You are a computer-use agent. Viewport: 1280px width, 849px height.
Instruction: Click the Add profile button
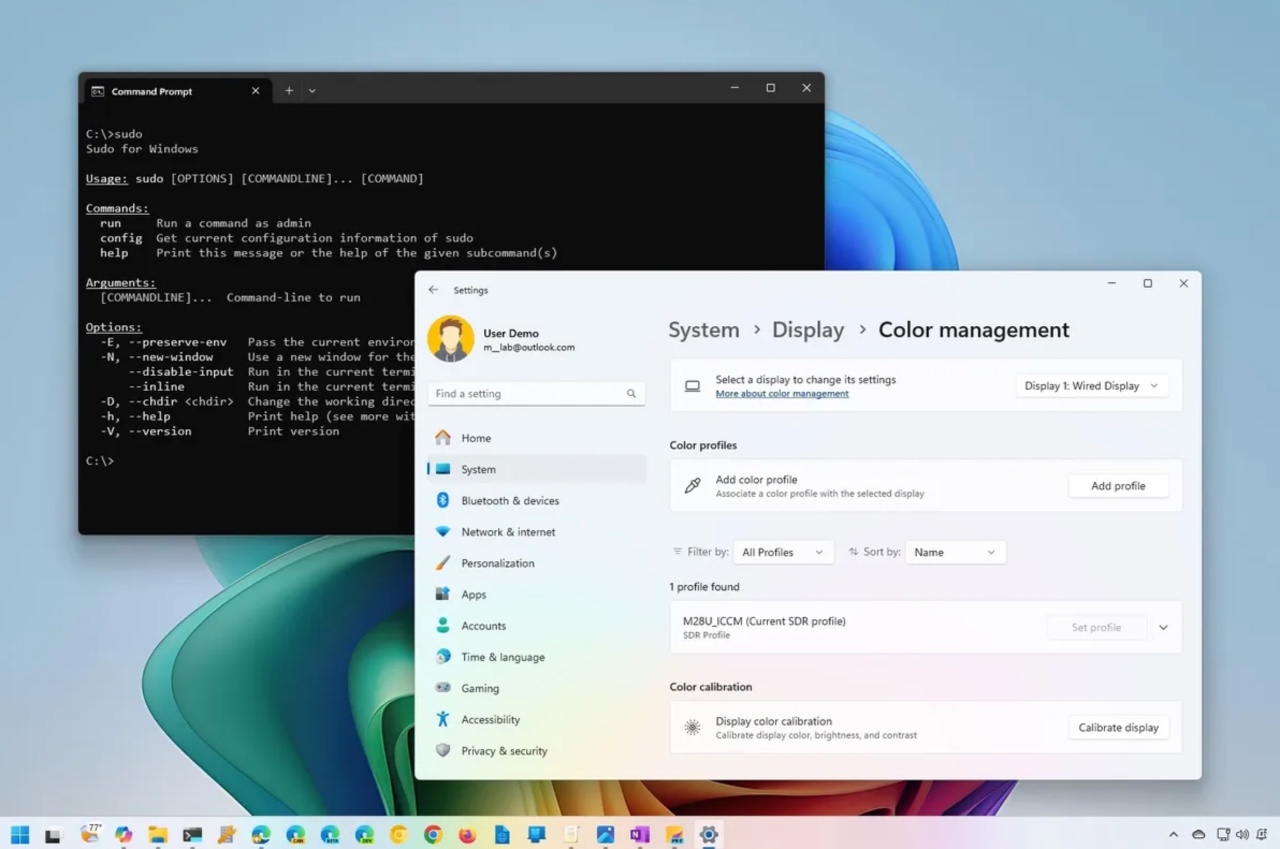1118,486
